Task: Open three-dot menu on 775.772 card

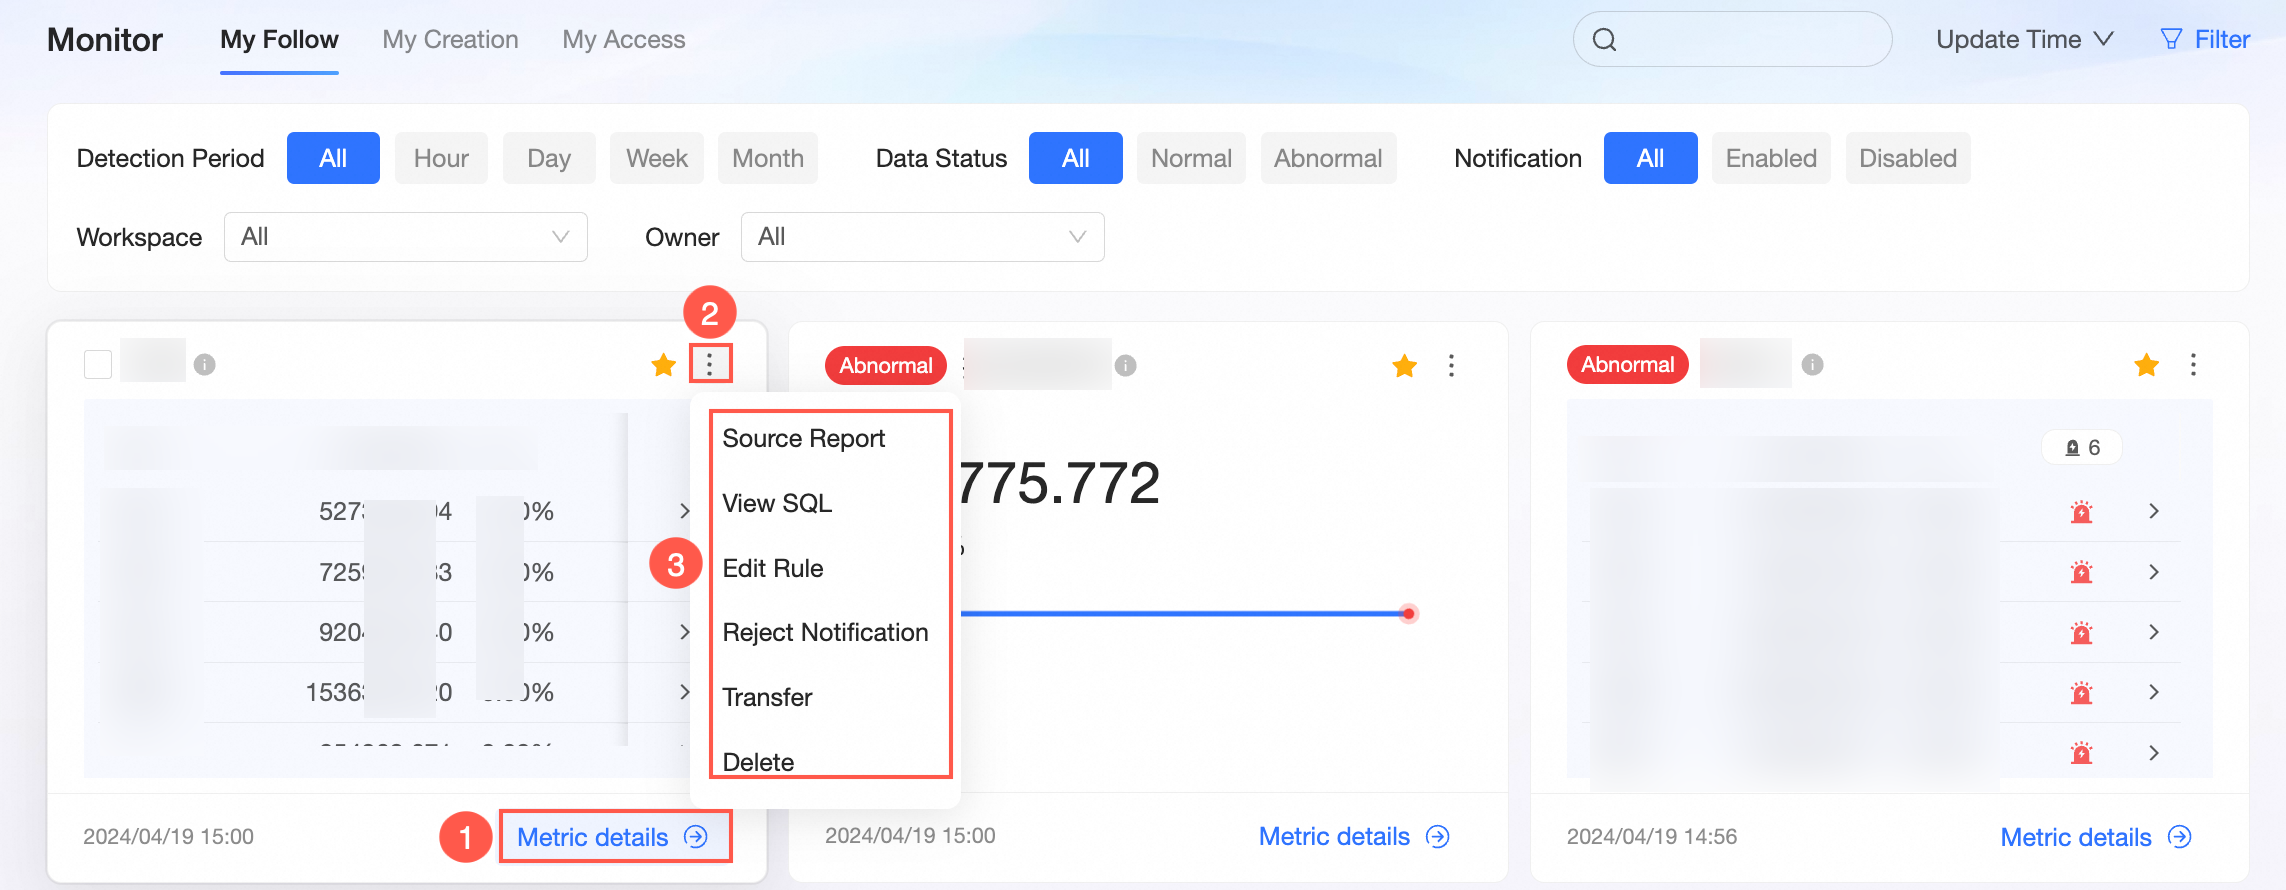Action: pos(1451,366)
